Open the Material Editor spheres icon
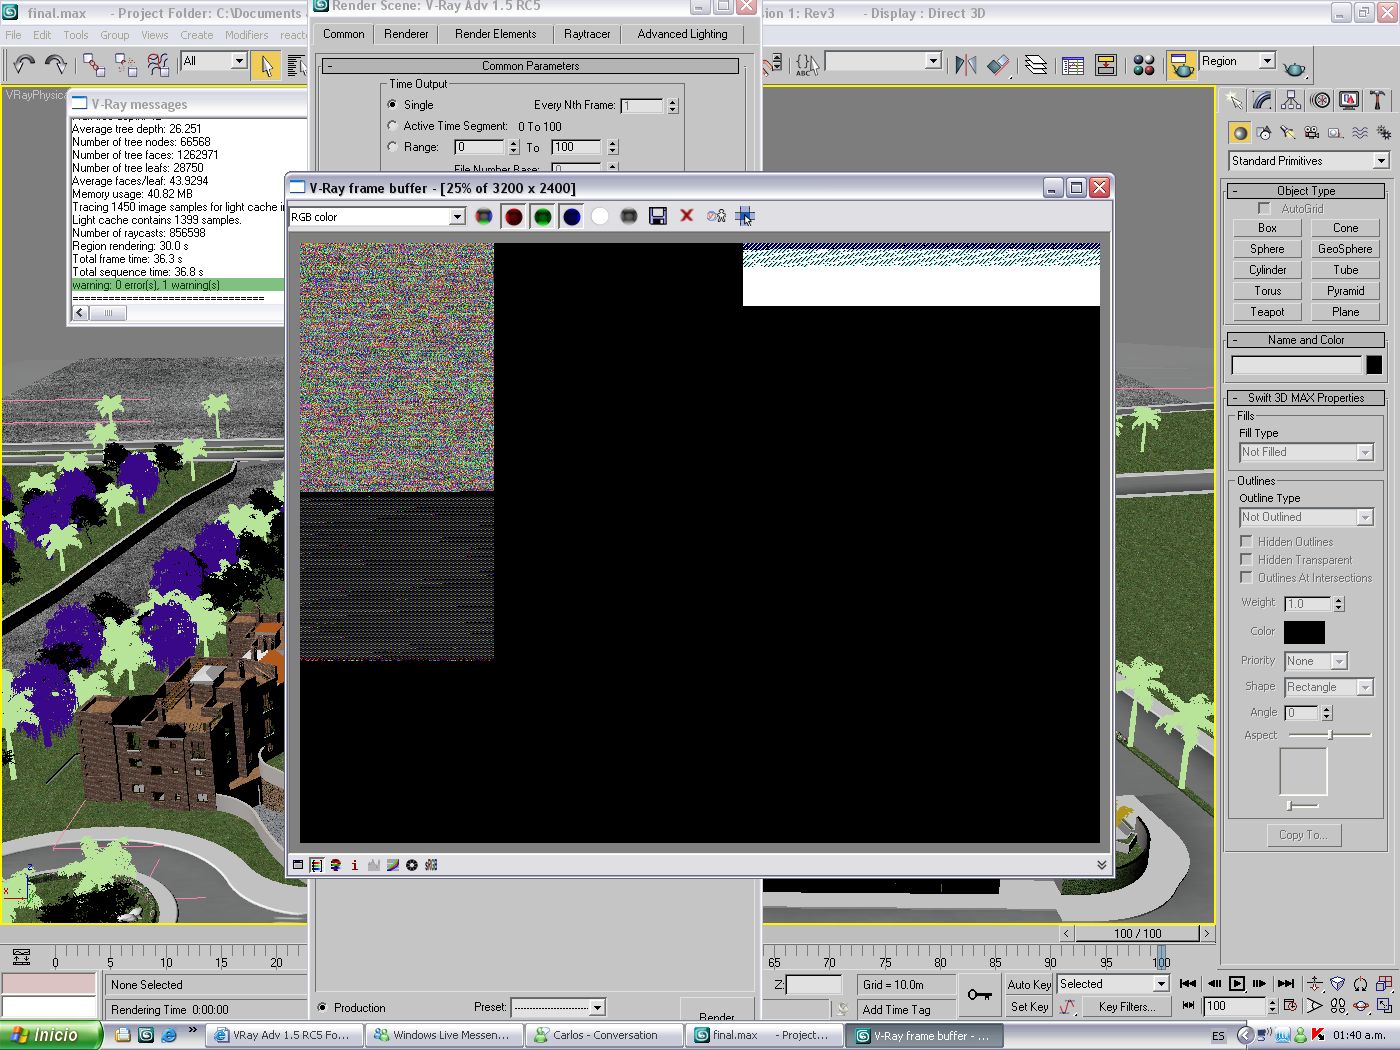Image resolution: width=1400 pixels, height=1050 pixels. (1144, 65)
